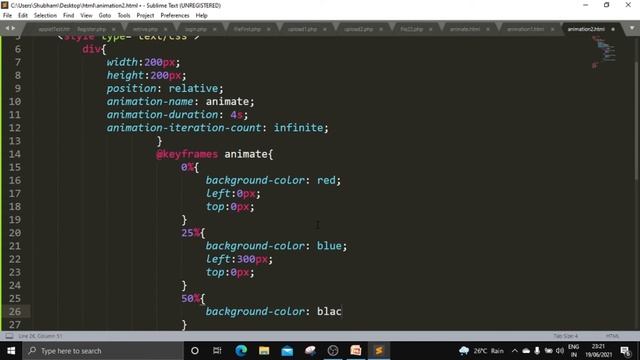Click on 'position: relative;' line
The width and height of the screenshot is (640, 360).
click(165, 89)
